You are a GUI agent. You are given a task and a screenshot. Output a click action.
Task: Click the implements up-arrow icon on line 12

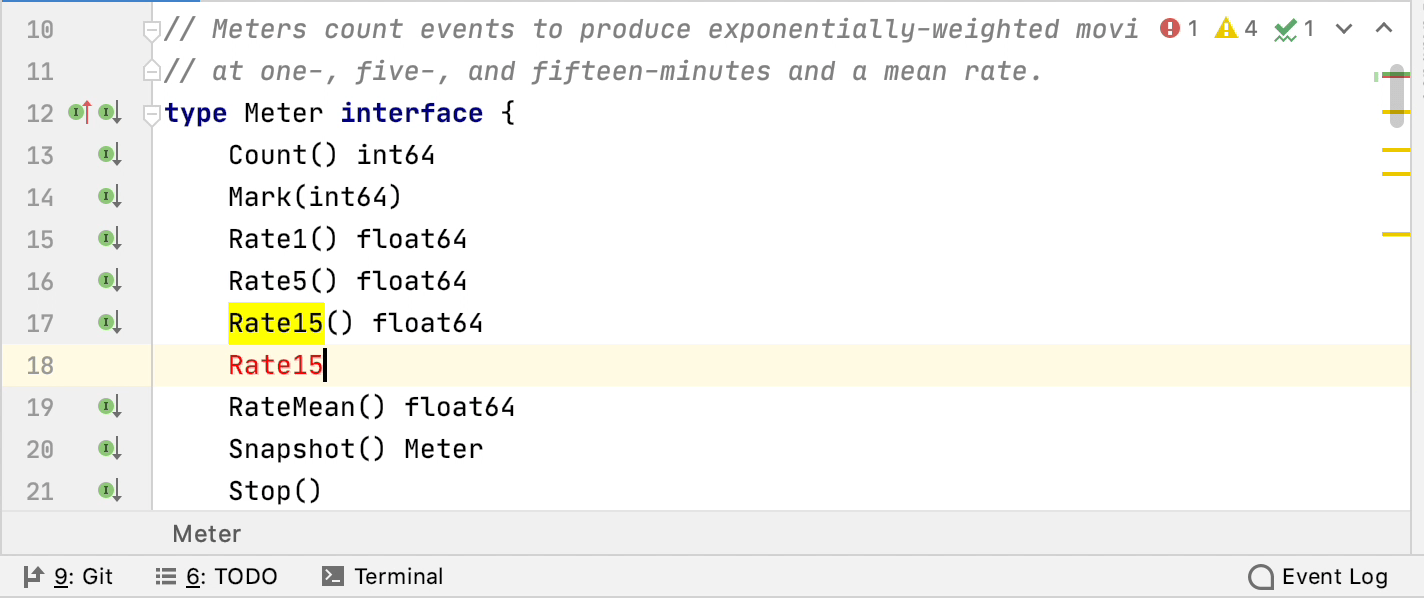click(79, 113)
